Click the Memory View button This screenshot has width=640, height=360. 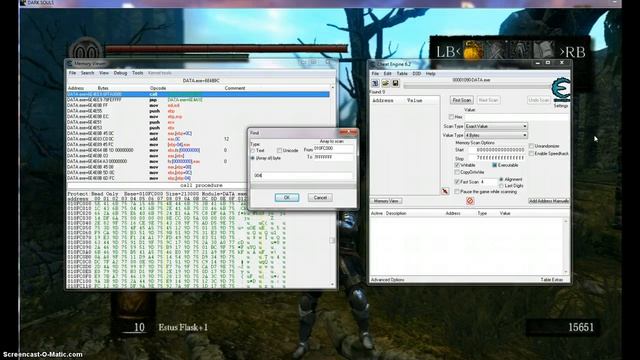pyautogui.click(x=386, y=201)
